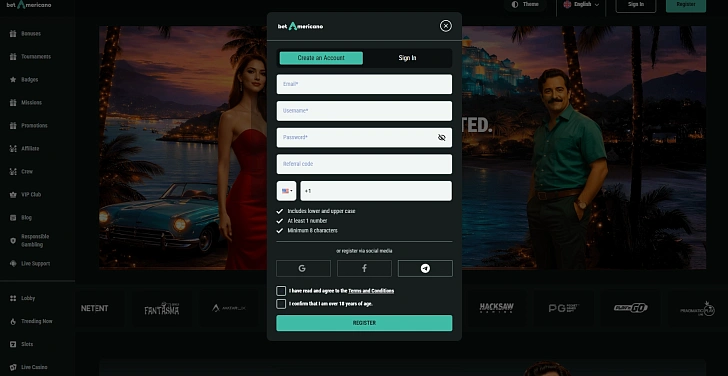Screen dimensions: 728x376
Task: Click 'or register via social media' text
Action: [364, 251]
